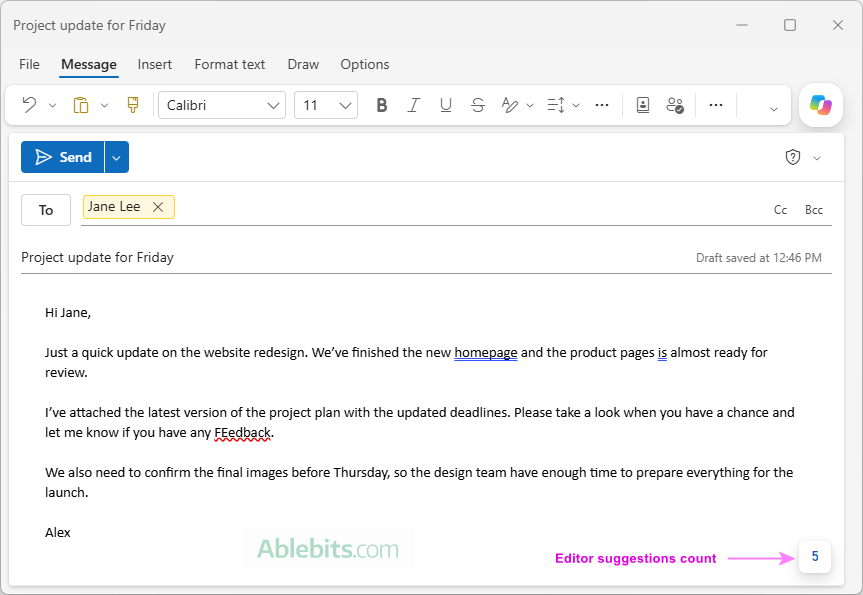
Task: Expand the sensitivity dropdown chevron
Action: [817, 159]
